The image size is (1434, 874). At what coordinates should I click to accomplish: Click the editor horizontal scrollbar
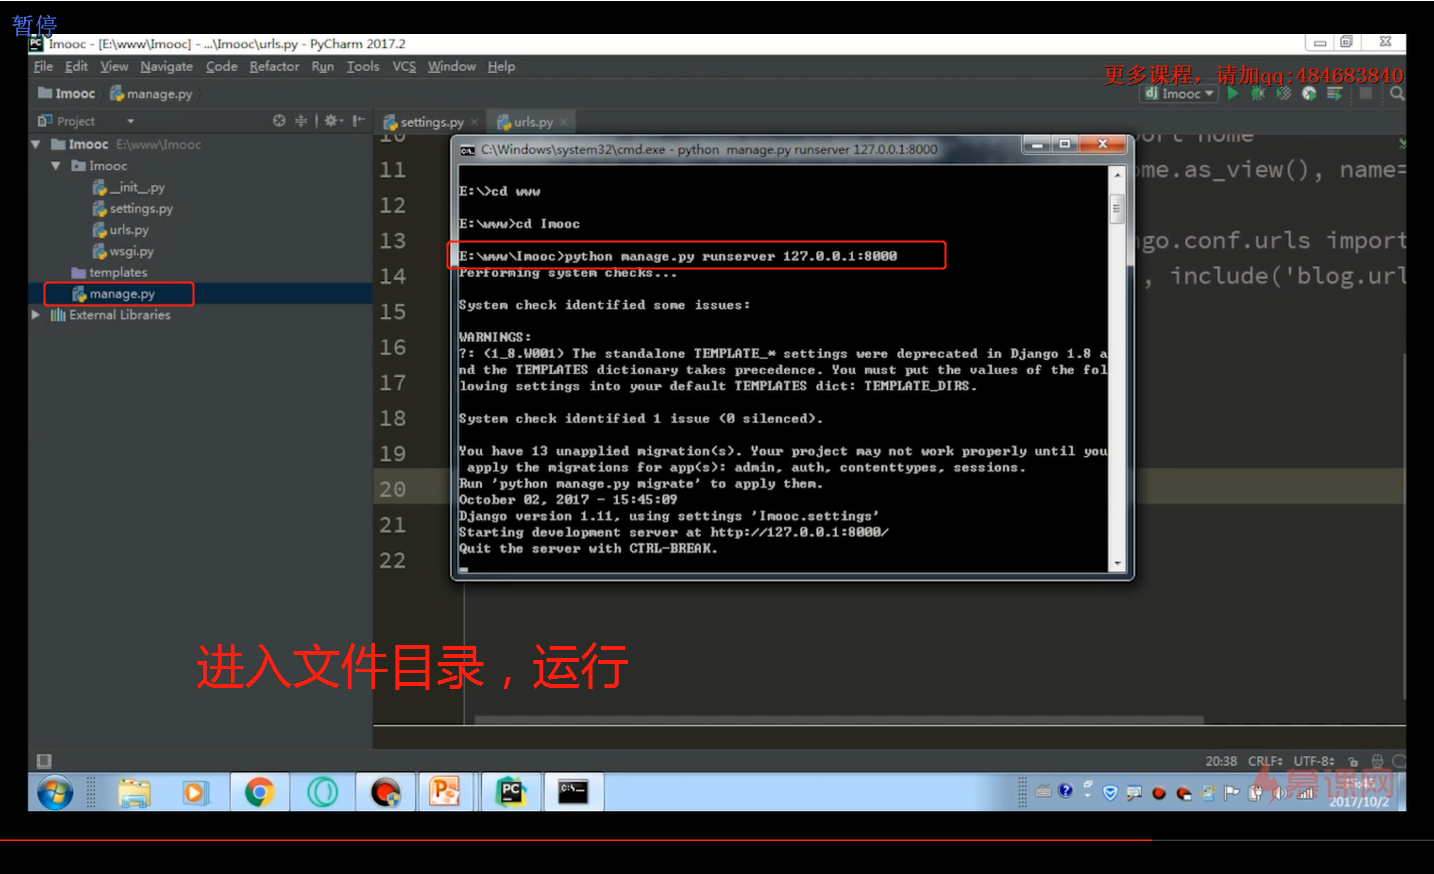tap(839, 719)
